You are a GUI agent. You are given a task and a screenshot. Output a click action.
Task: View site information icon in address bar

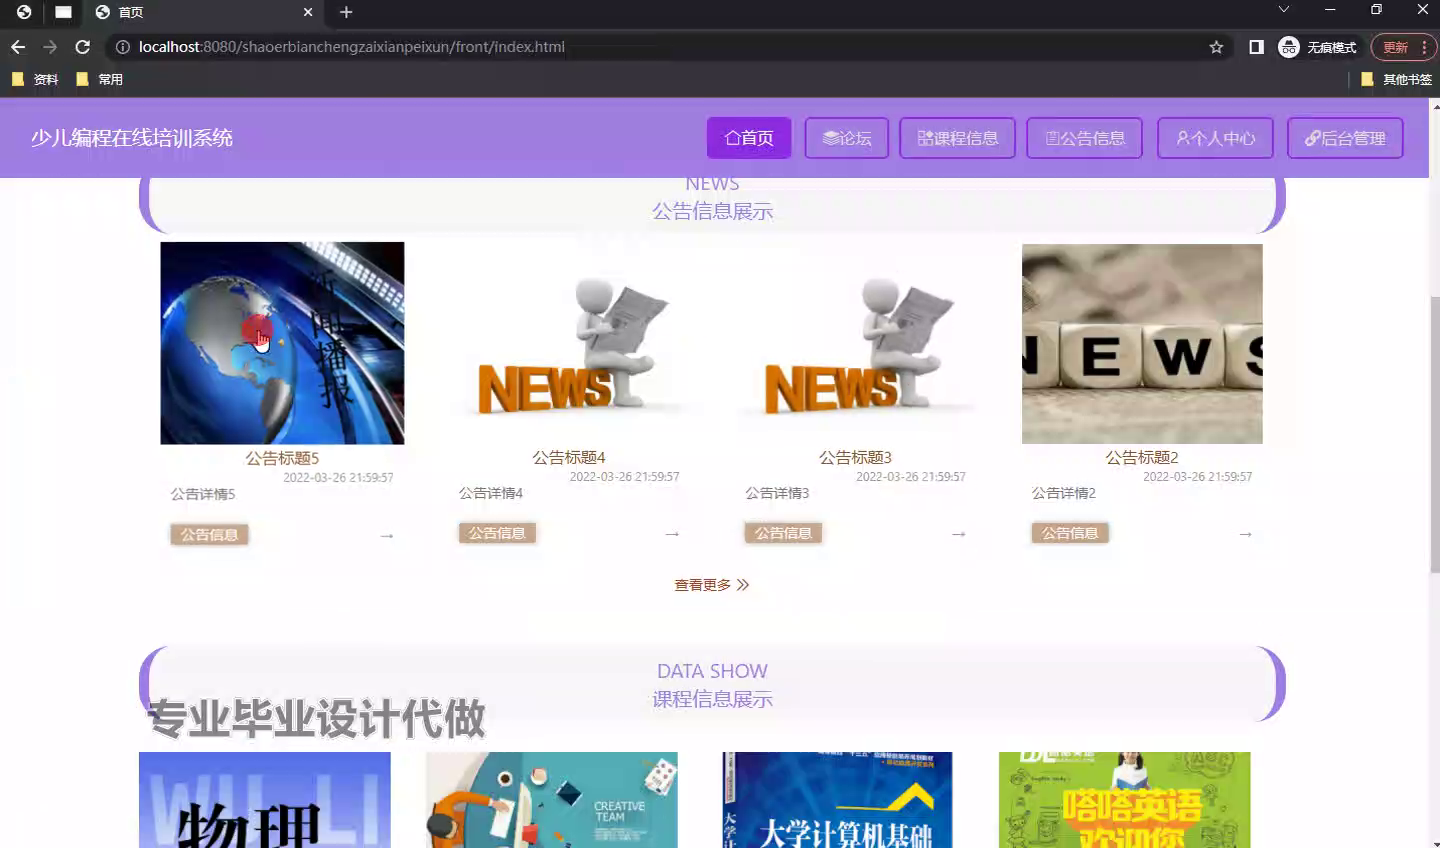pos(122,47)
